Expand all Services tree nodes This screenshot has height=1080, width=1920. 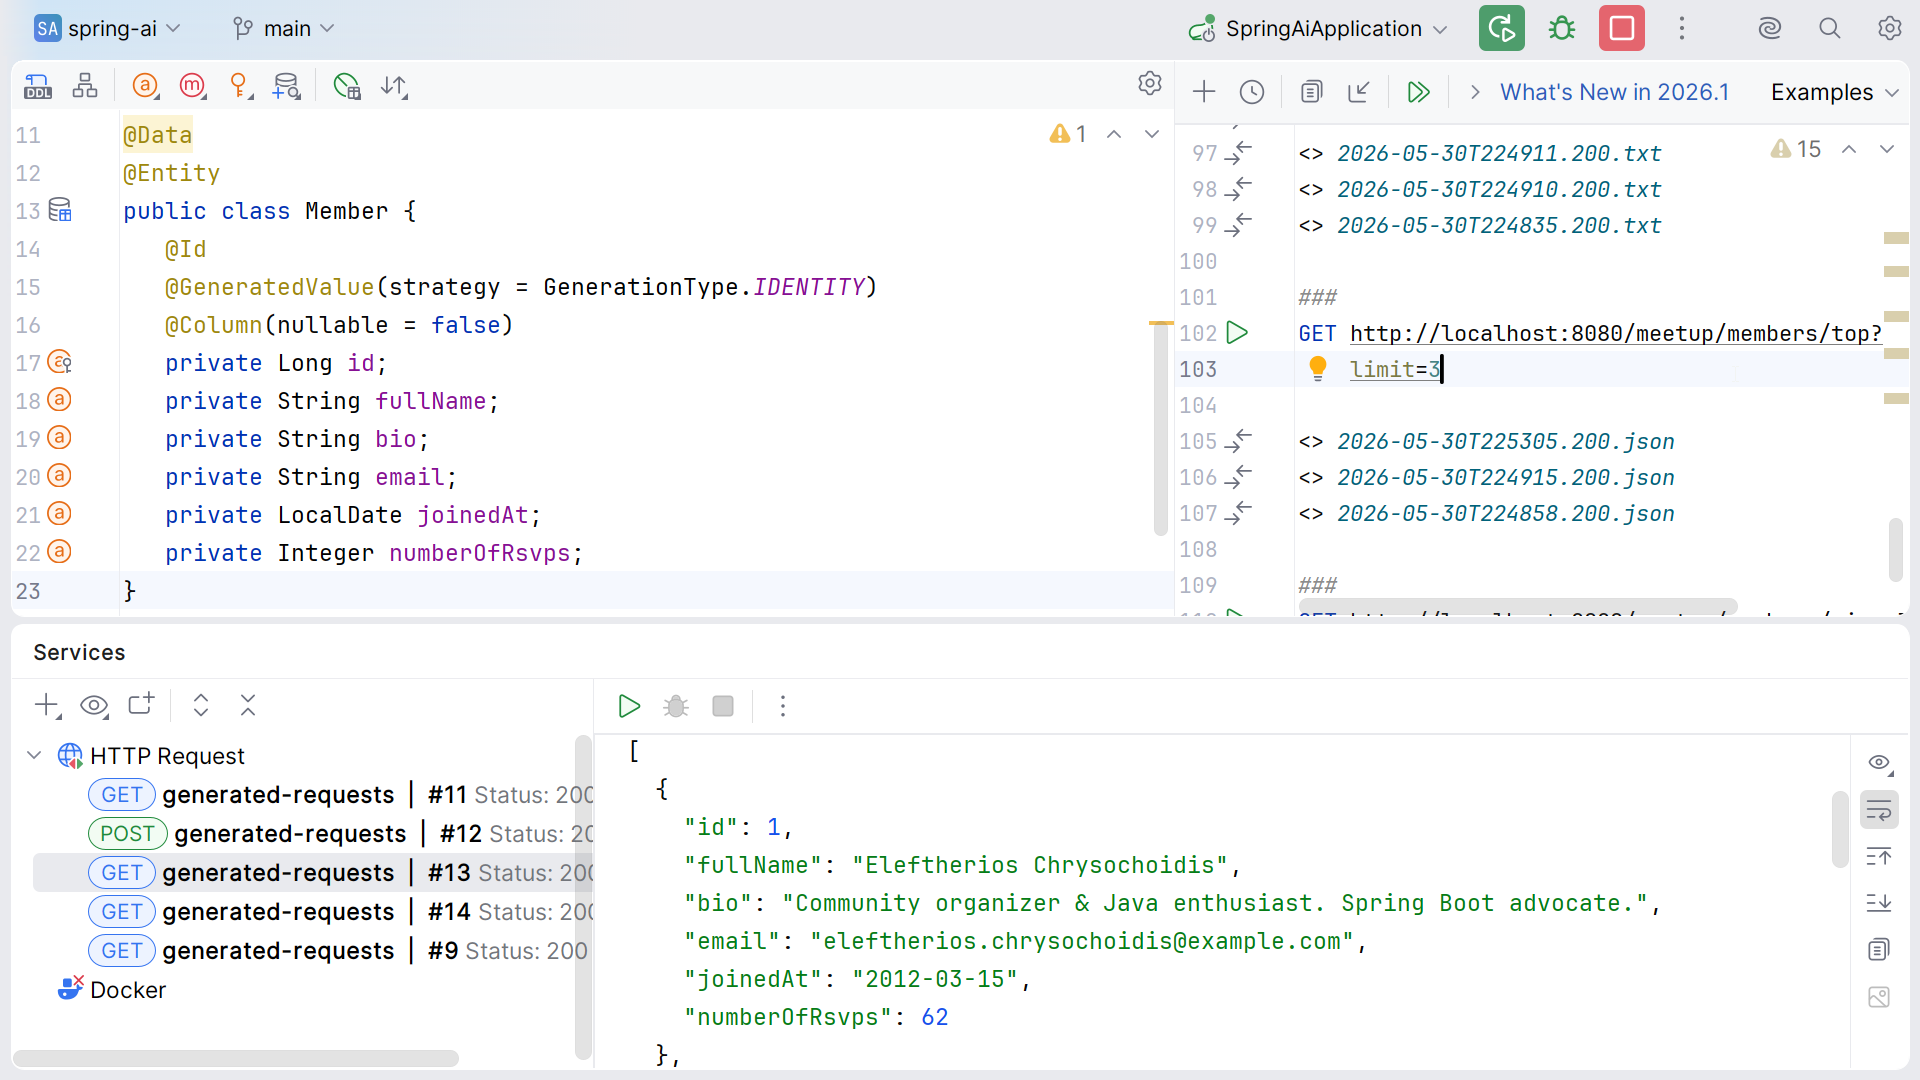tap(201, 705)
